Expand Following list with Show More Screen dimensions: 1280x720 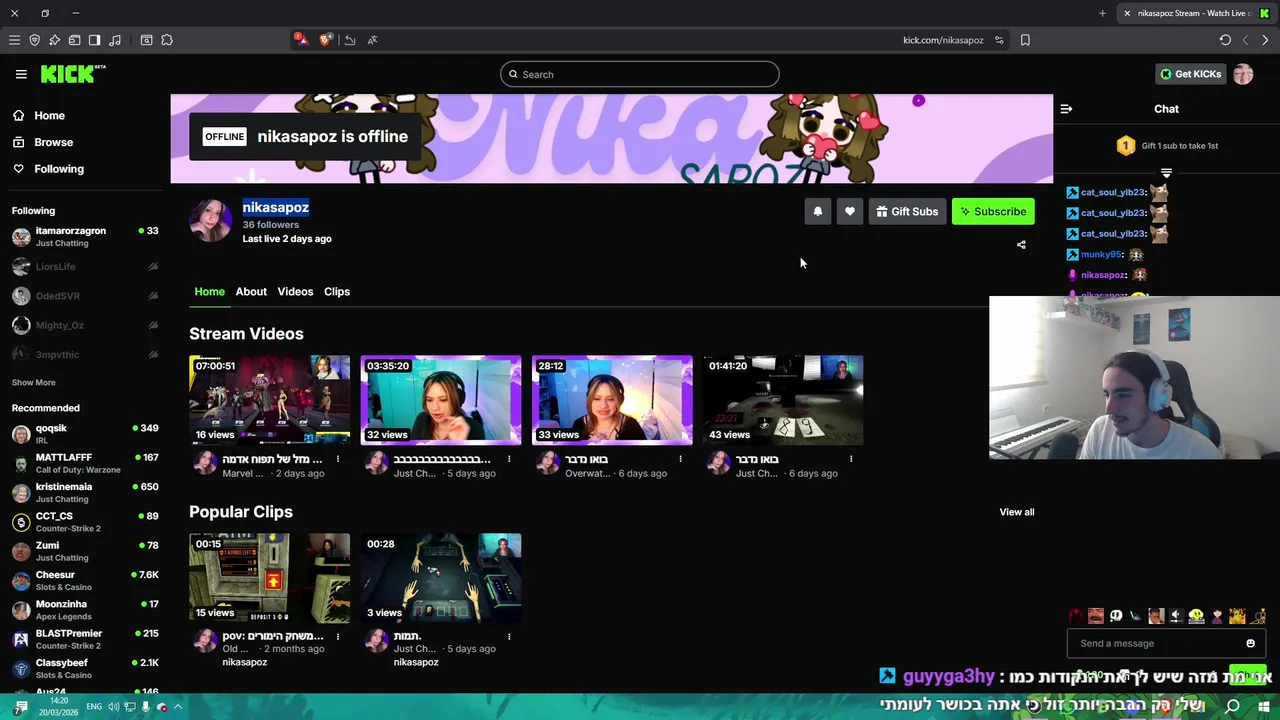point(34,382)
